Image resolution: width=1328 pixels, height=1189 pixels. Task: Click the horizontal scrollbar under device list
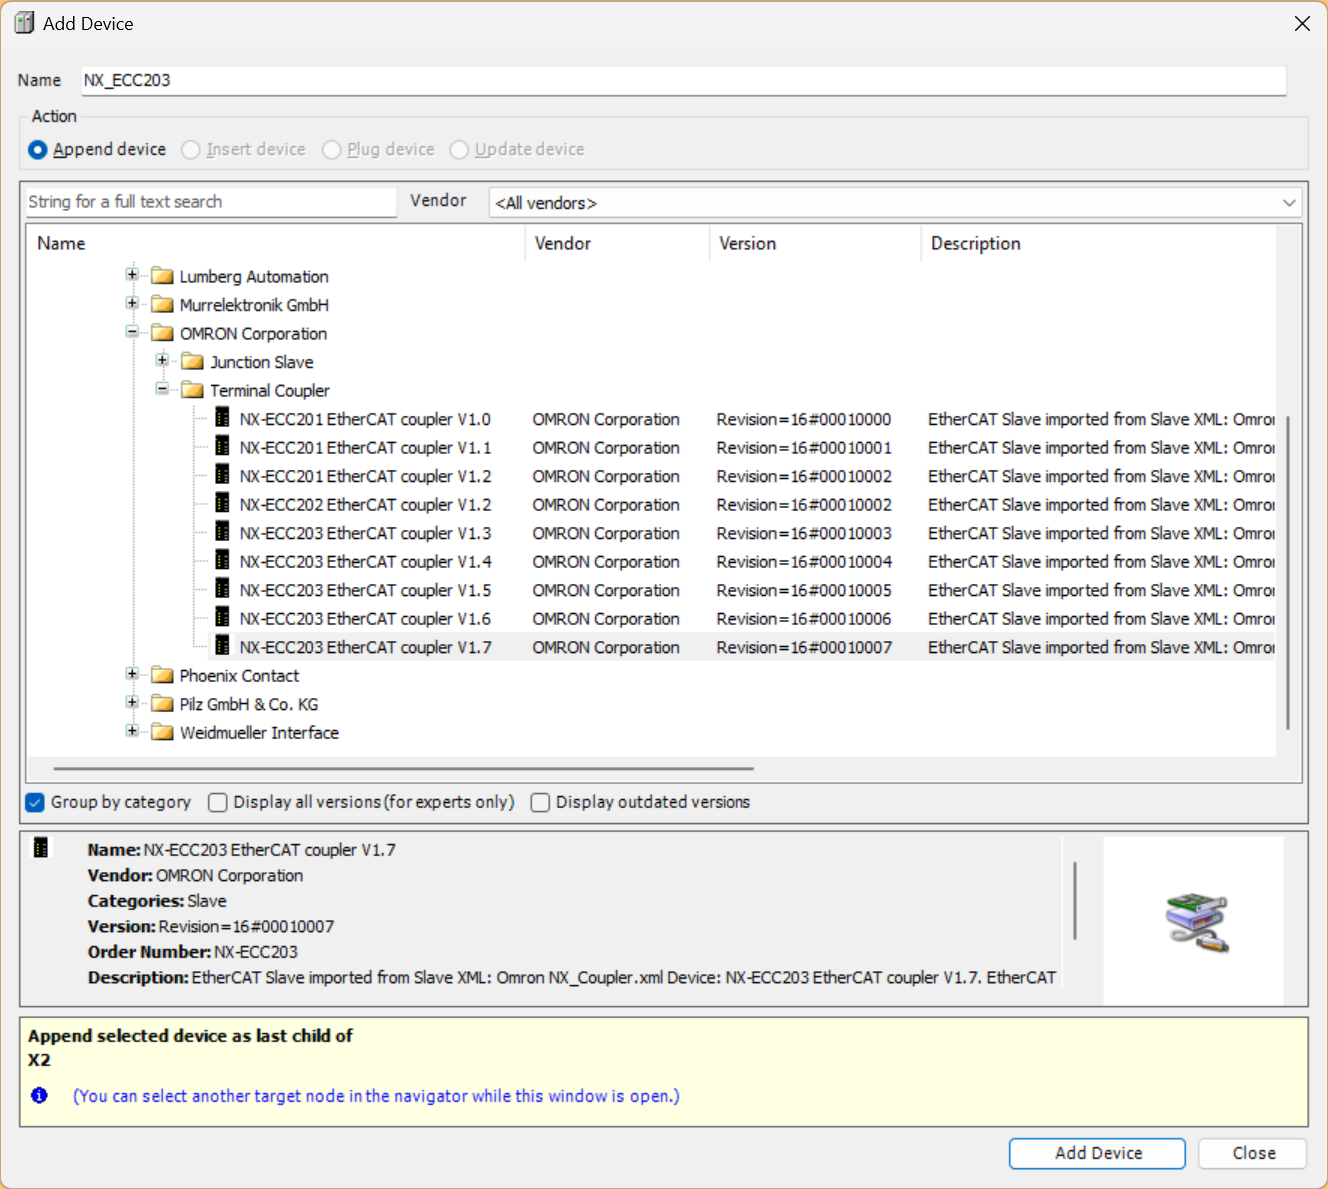click(404, 769)
